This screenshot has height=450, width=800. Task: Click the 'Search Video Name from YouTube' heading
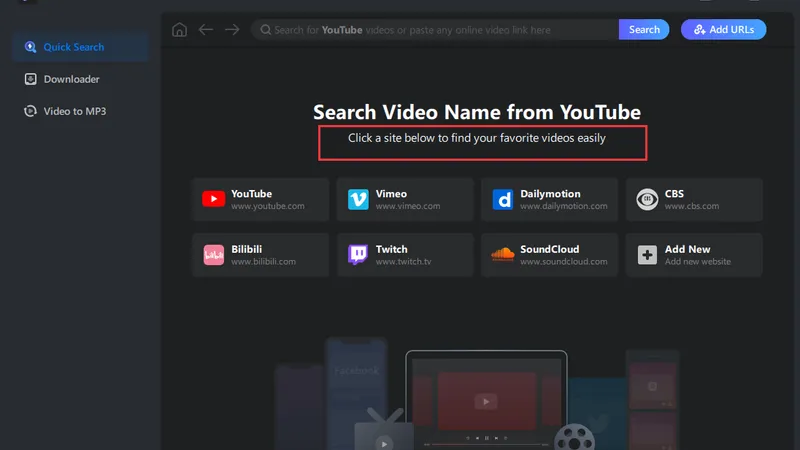point(477,112)
